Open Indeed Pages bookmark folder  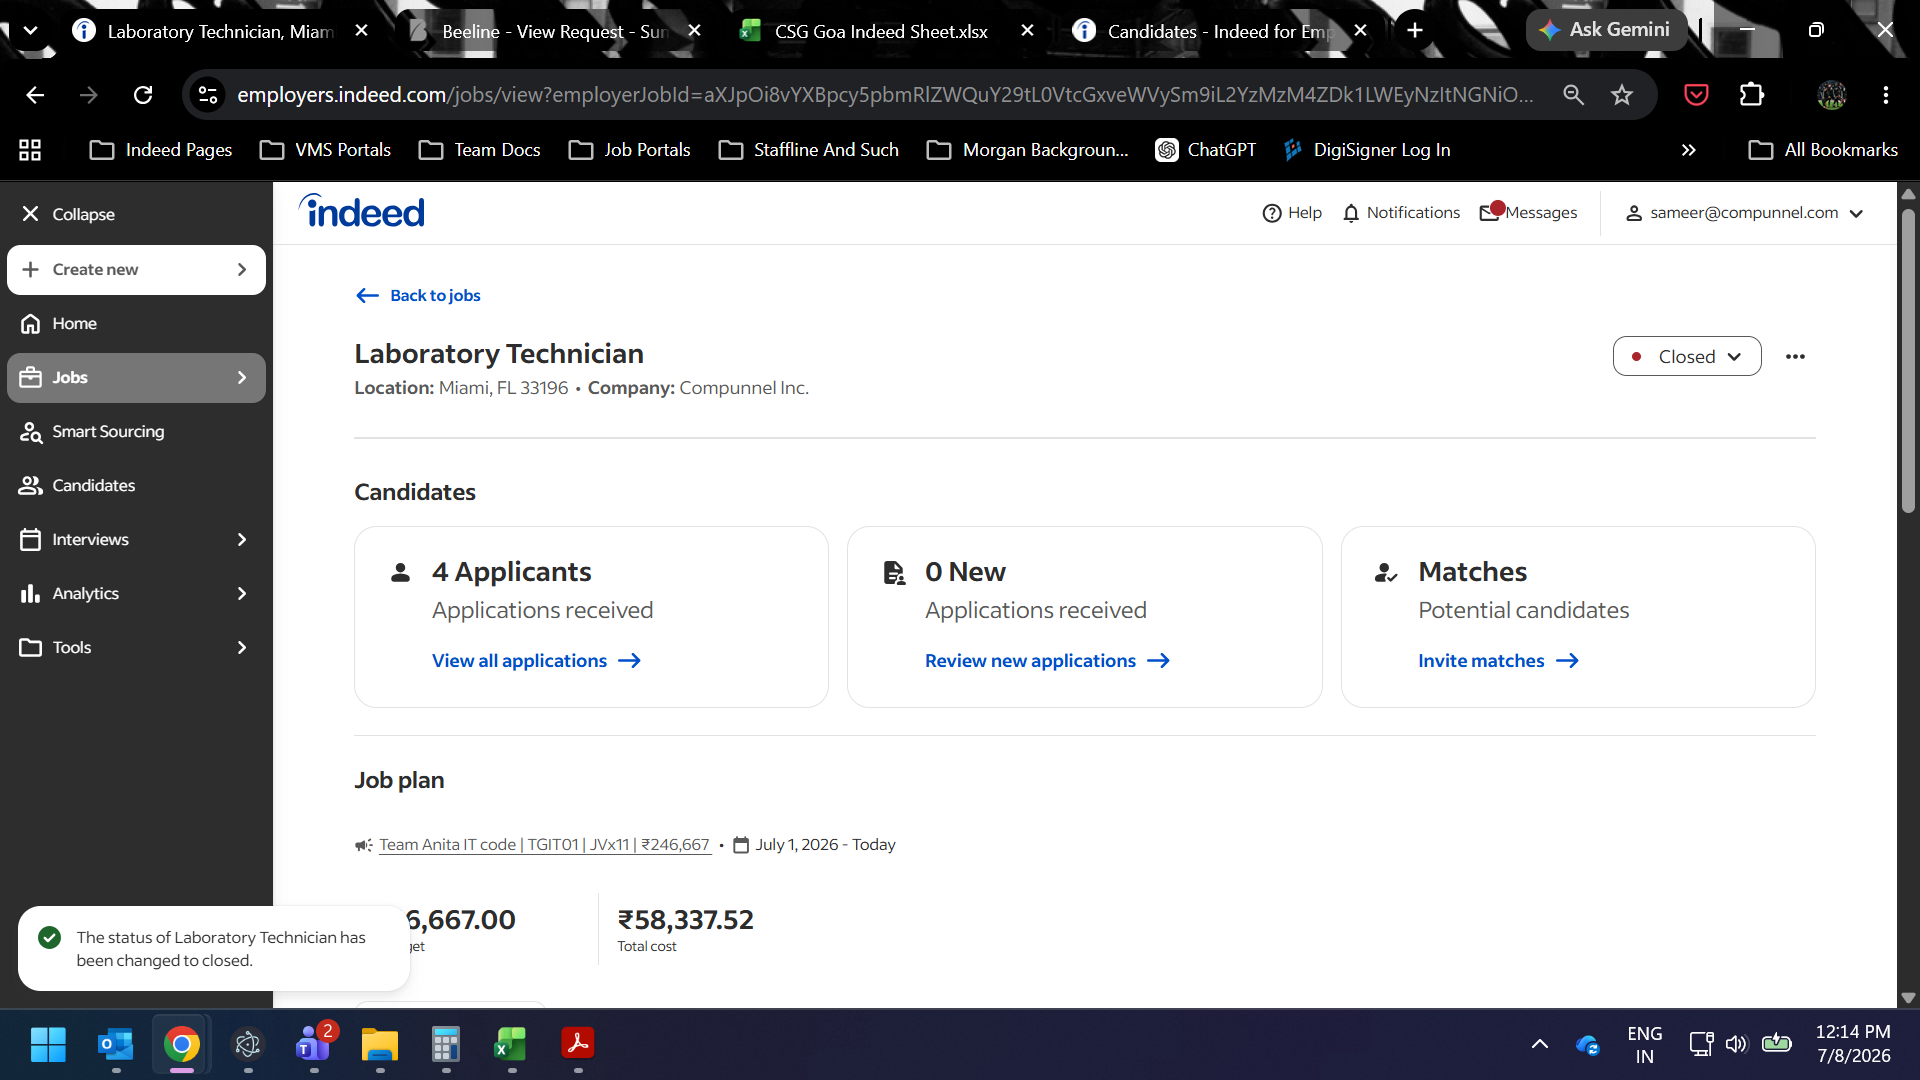tap(161, 150)
